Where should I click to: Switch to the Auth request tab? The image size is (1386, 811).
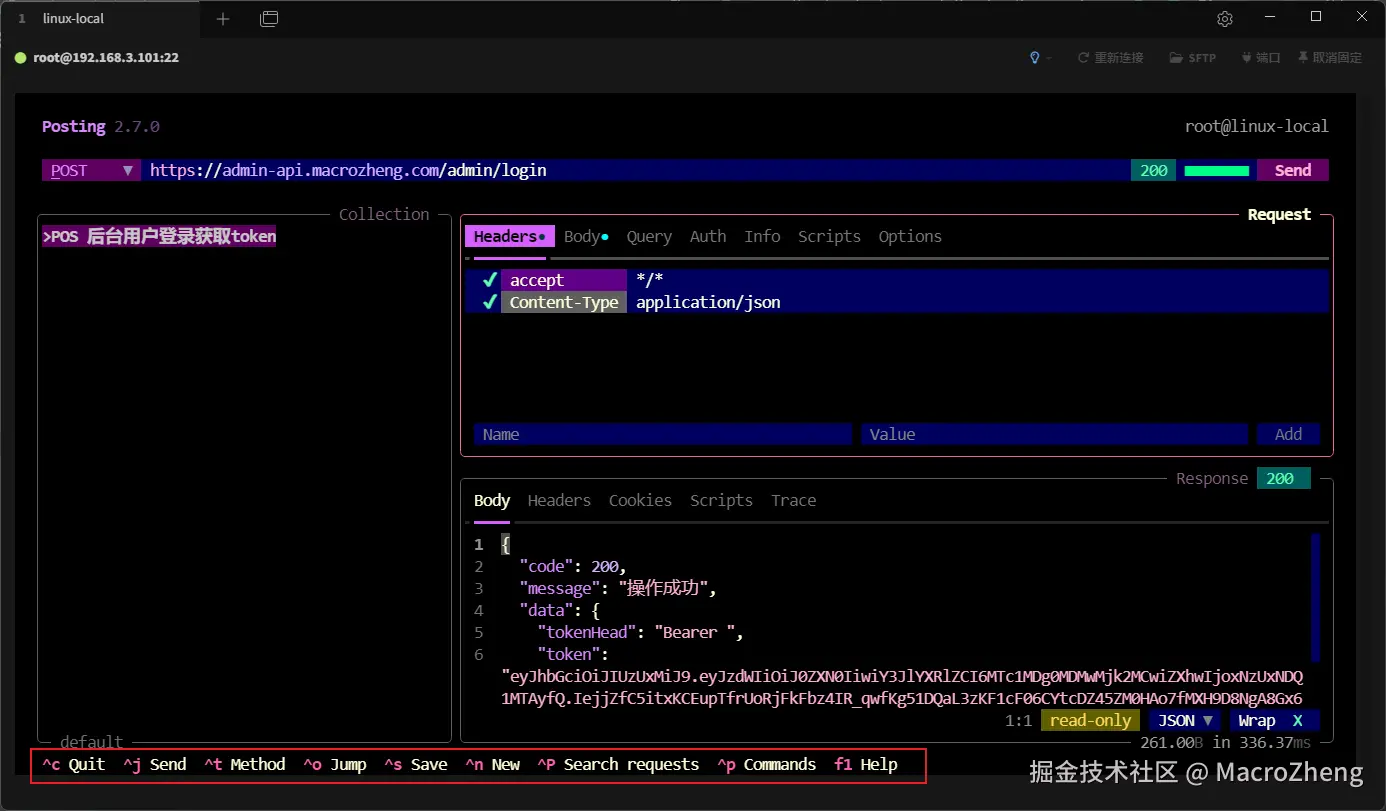pyautogui.click(x=707, y=237)
